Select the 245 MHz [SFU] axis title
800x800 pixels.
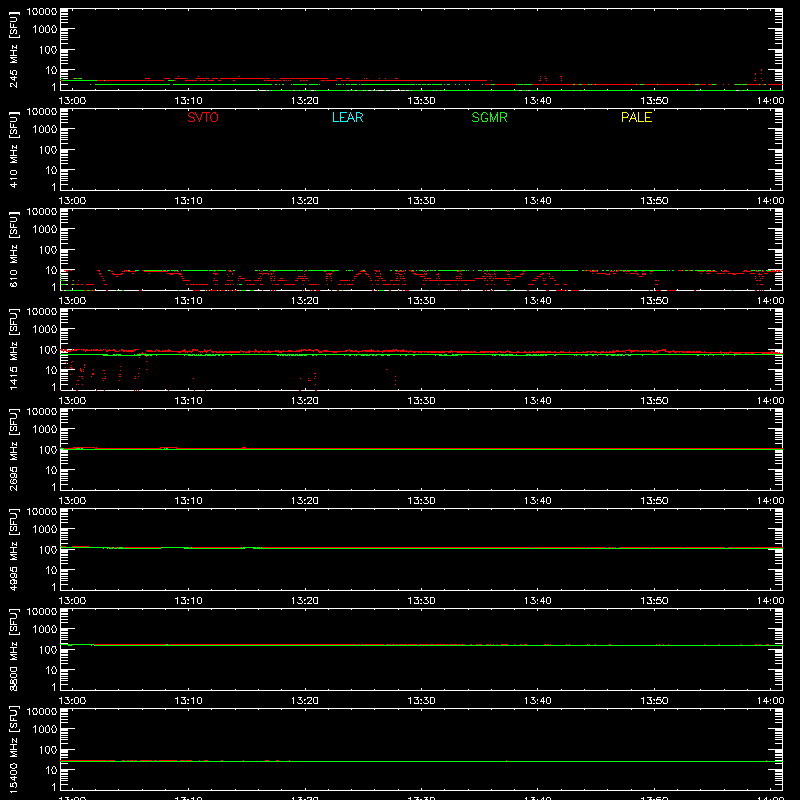(13, 49)
